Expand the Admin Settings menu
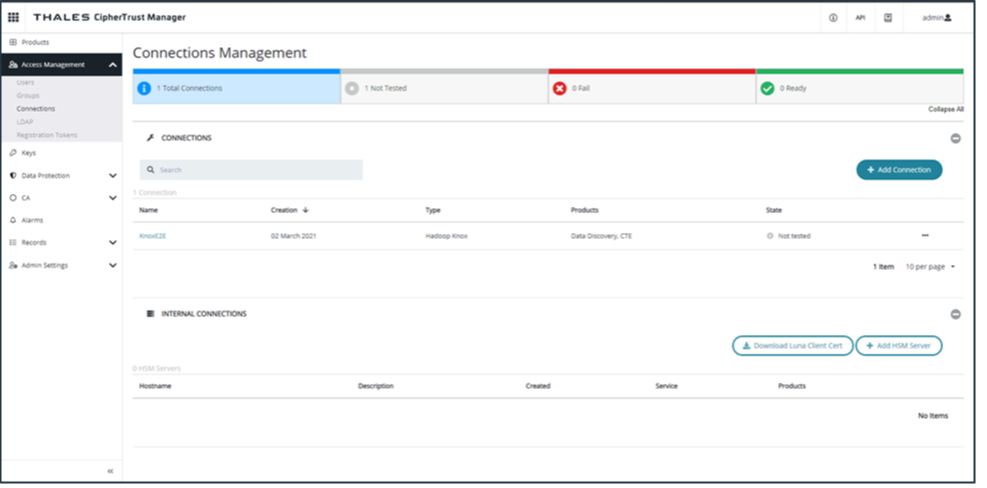 coord(112,265)
